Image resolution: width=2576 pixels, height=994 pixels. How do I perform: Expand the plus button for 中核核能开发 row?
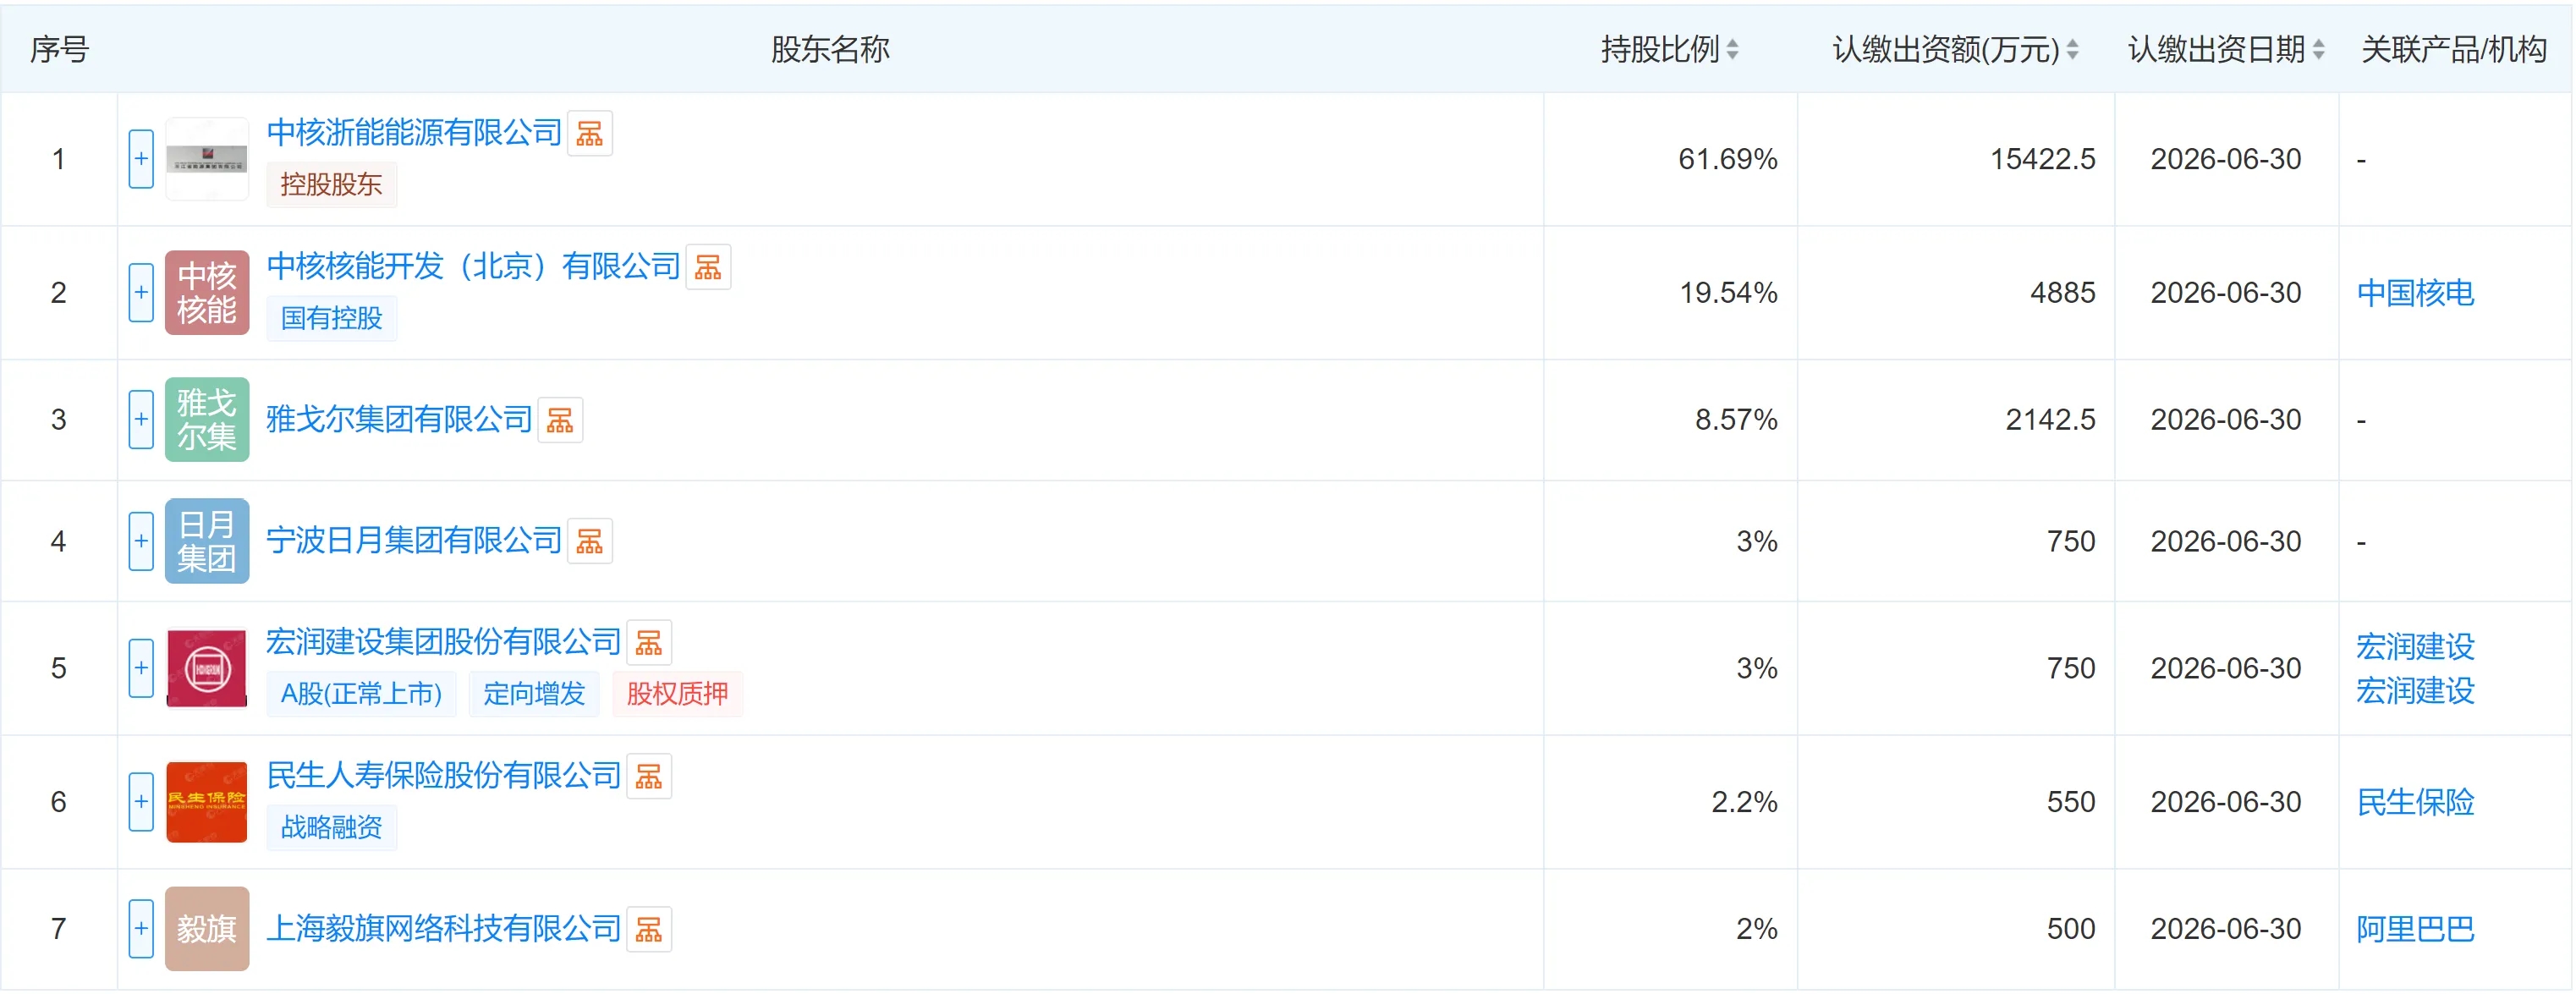click(x=141, y=293)
